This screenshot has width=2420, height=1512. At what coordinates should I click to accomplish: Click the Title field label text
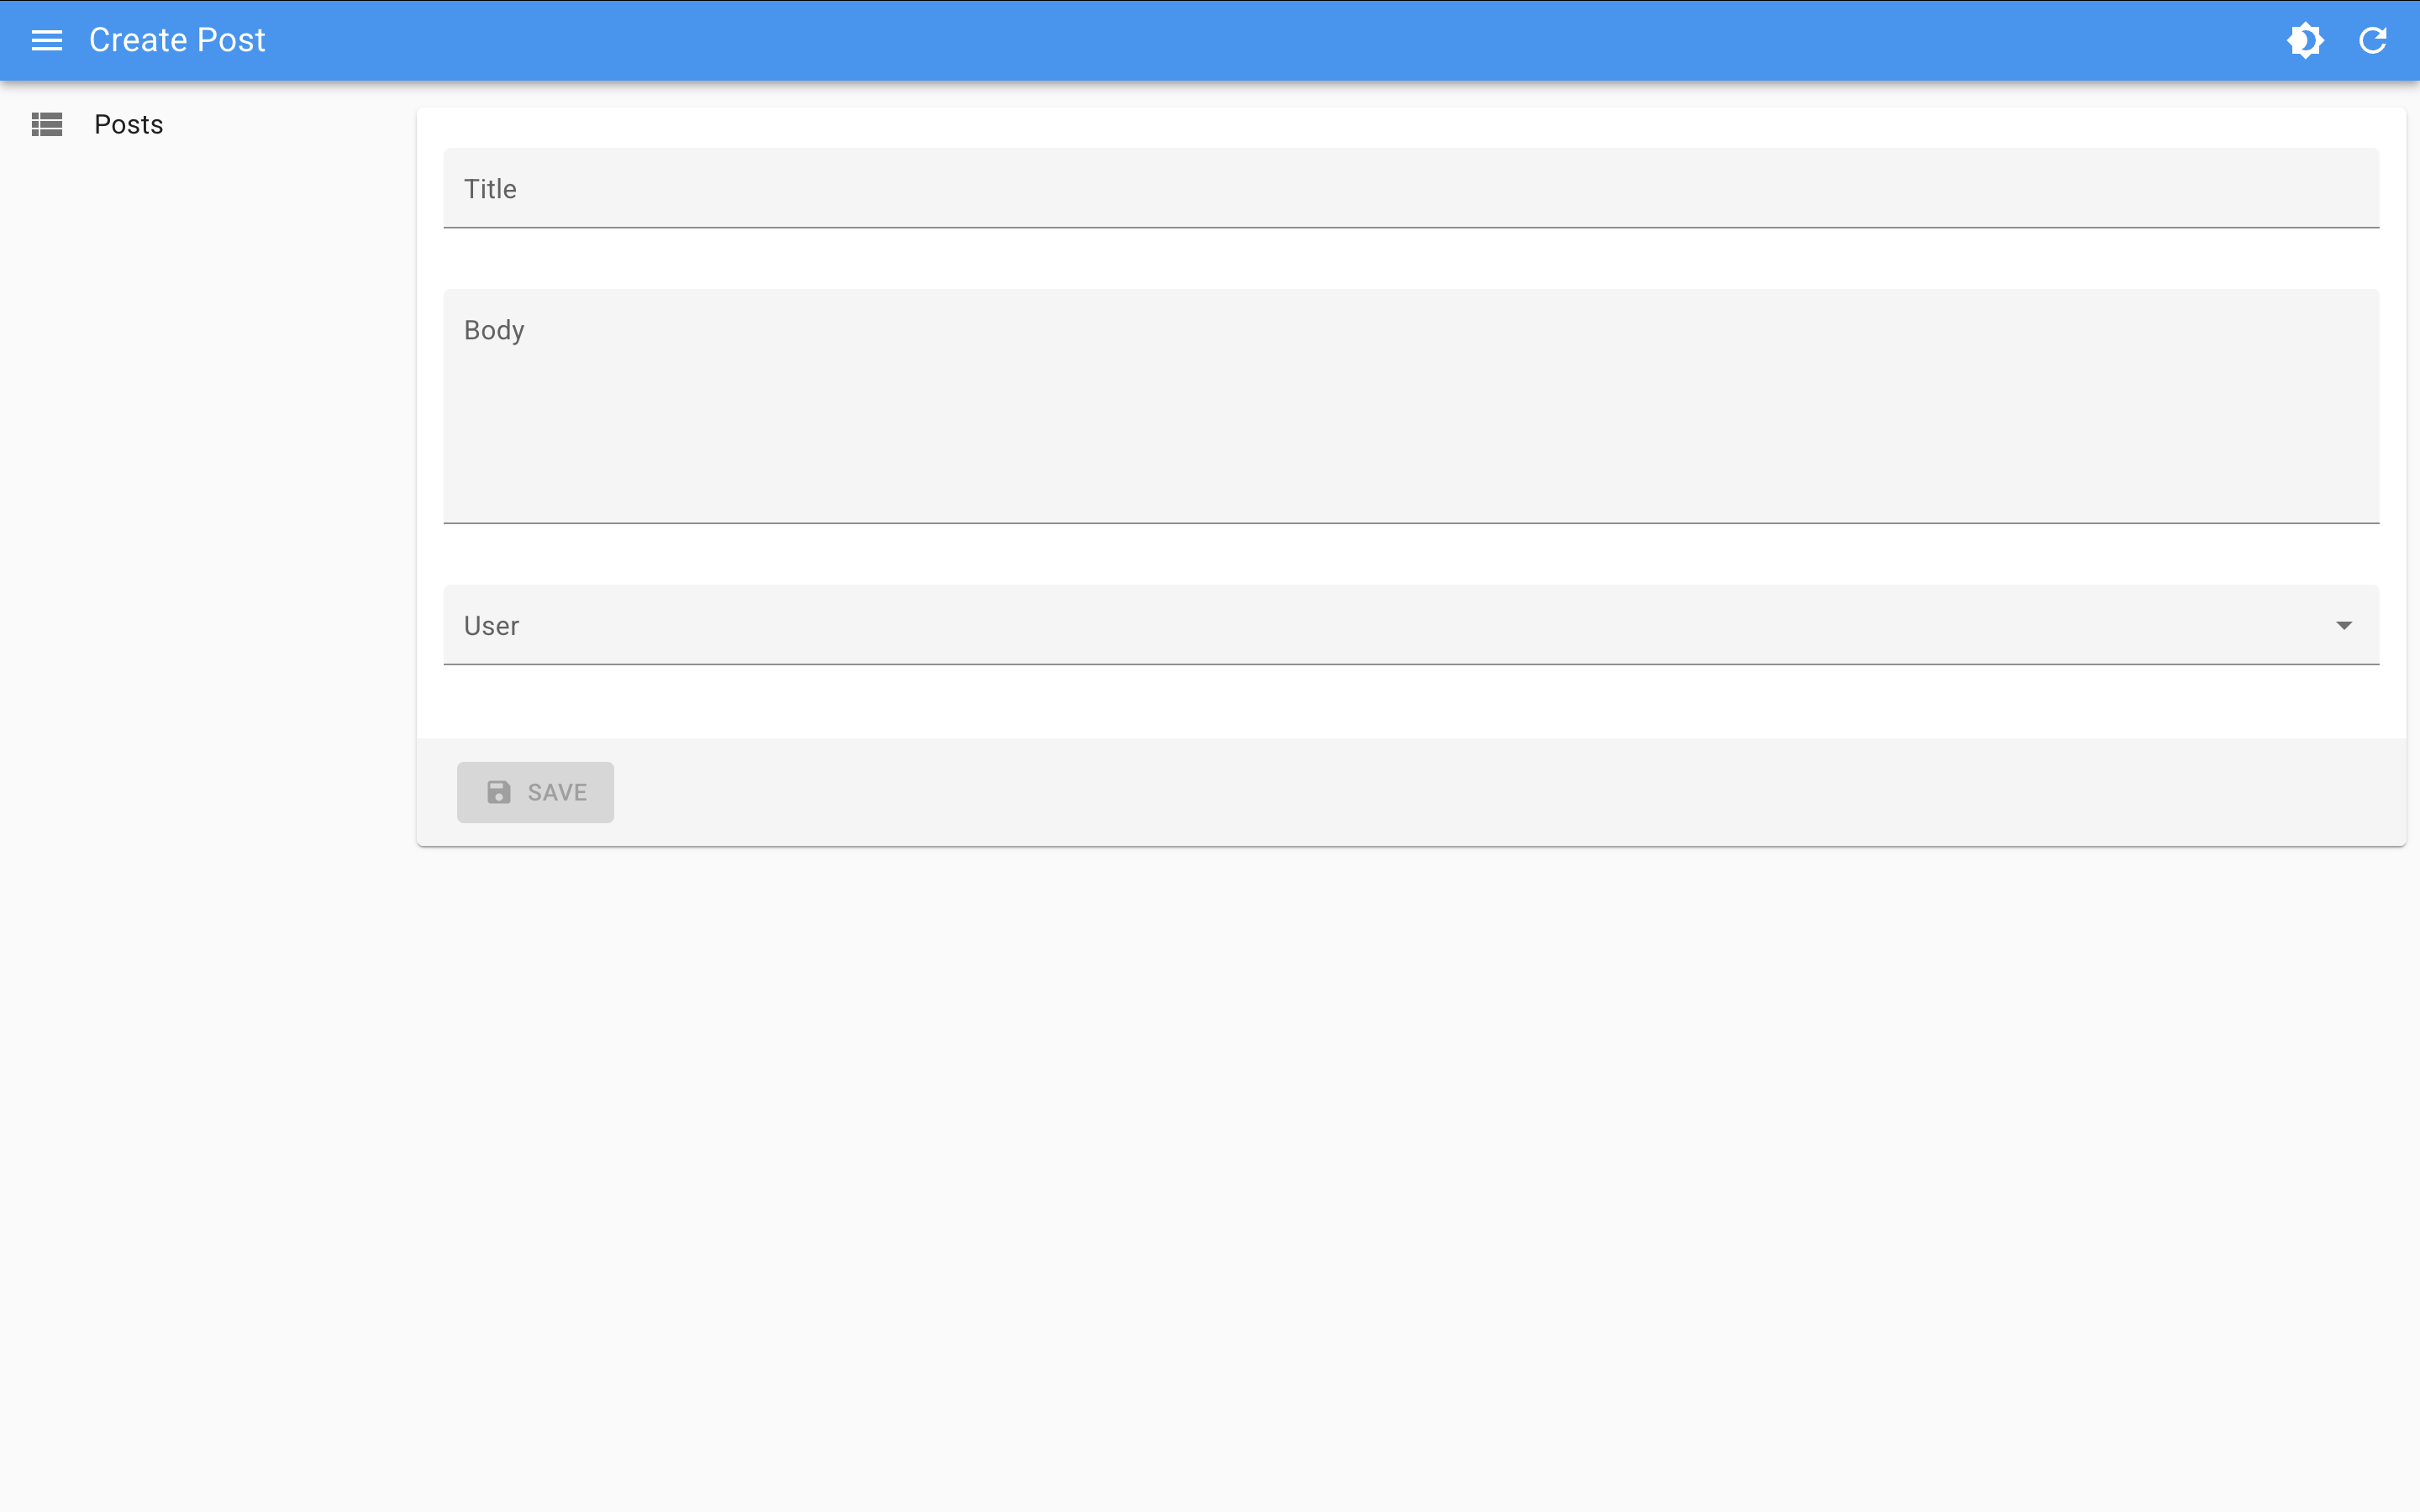coord(490,189)
